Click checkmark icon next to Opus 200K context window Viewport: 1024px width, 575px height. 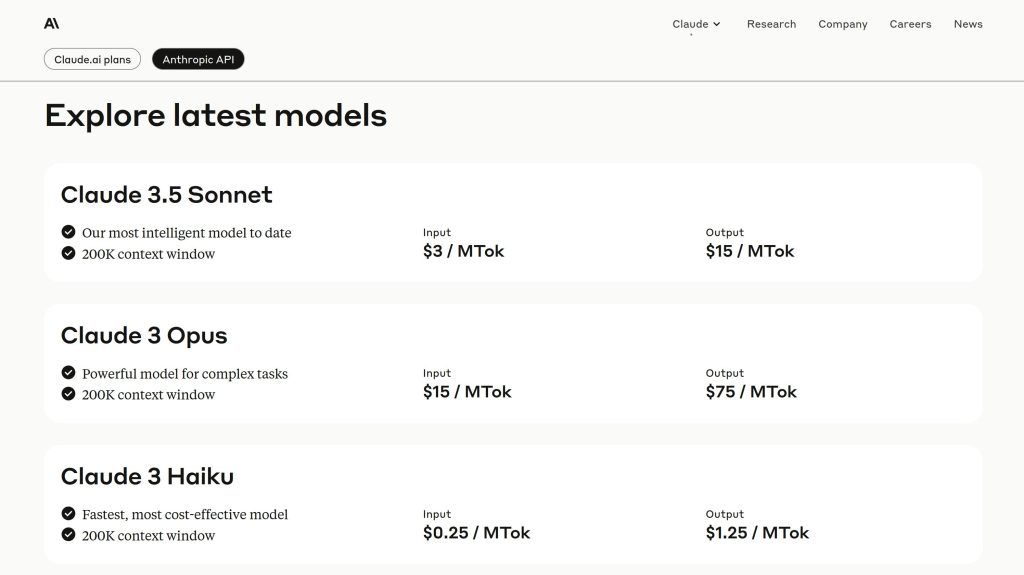(x=68, y=394)
